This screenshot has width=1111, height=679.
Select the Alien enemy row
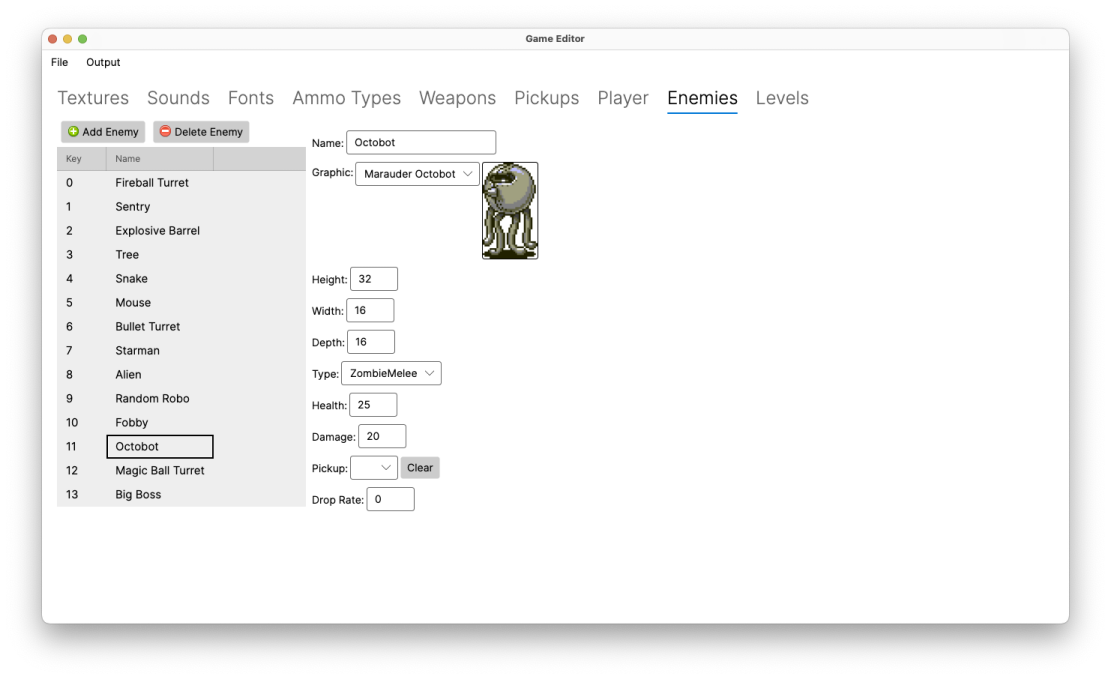point(181,375)
